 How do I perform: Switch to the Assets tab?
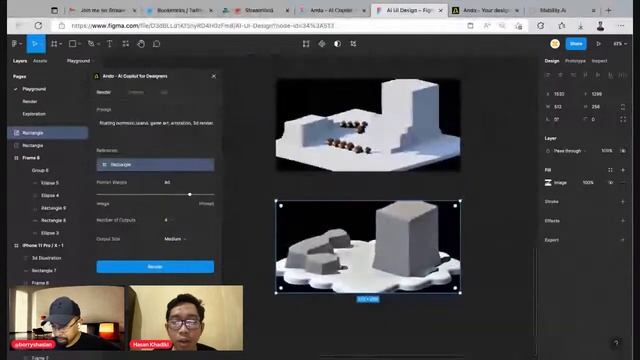[x=40, y=61]
